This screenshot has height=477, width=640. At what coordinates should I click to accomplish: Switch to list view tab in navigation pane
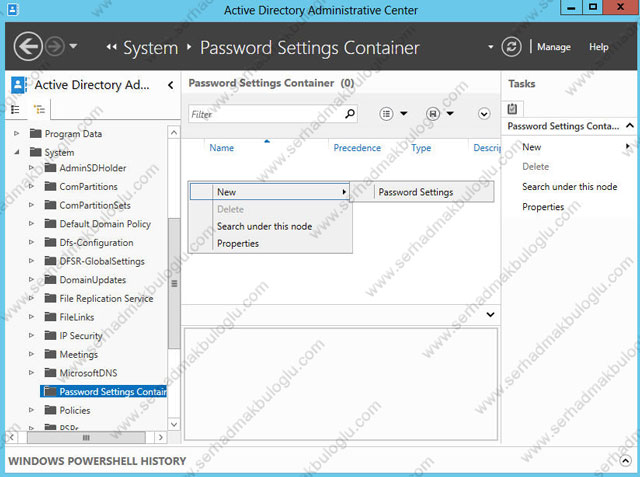click(15, 110)
